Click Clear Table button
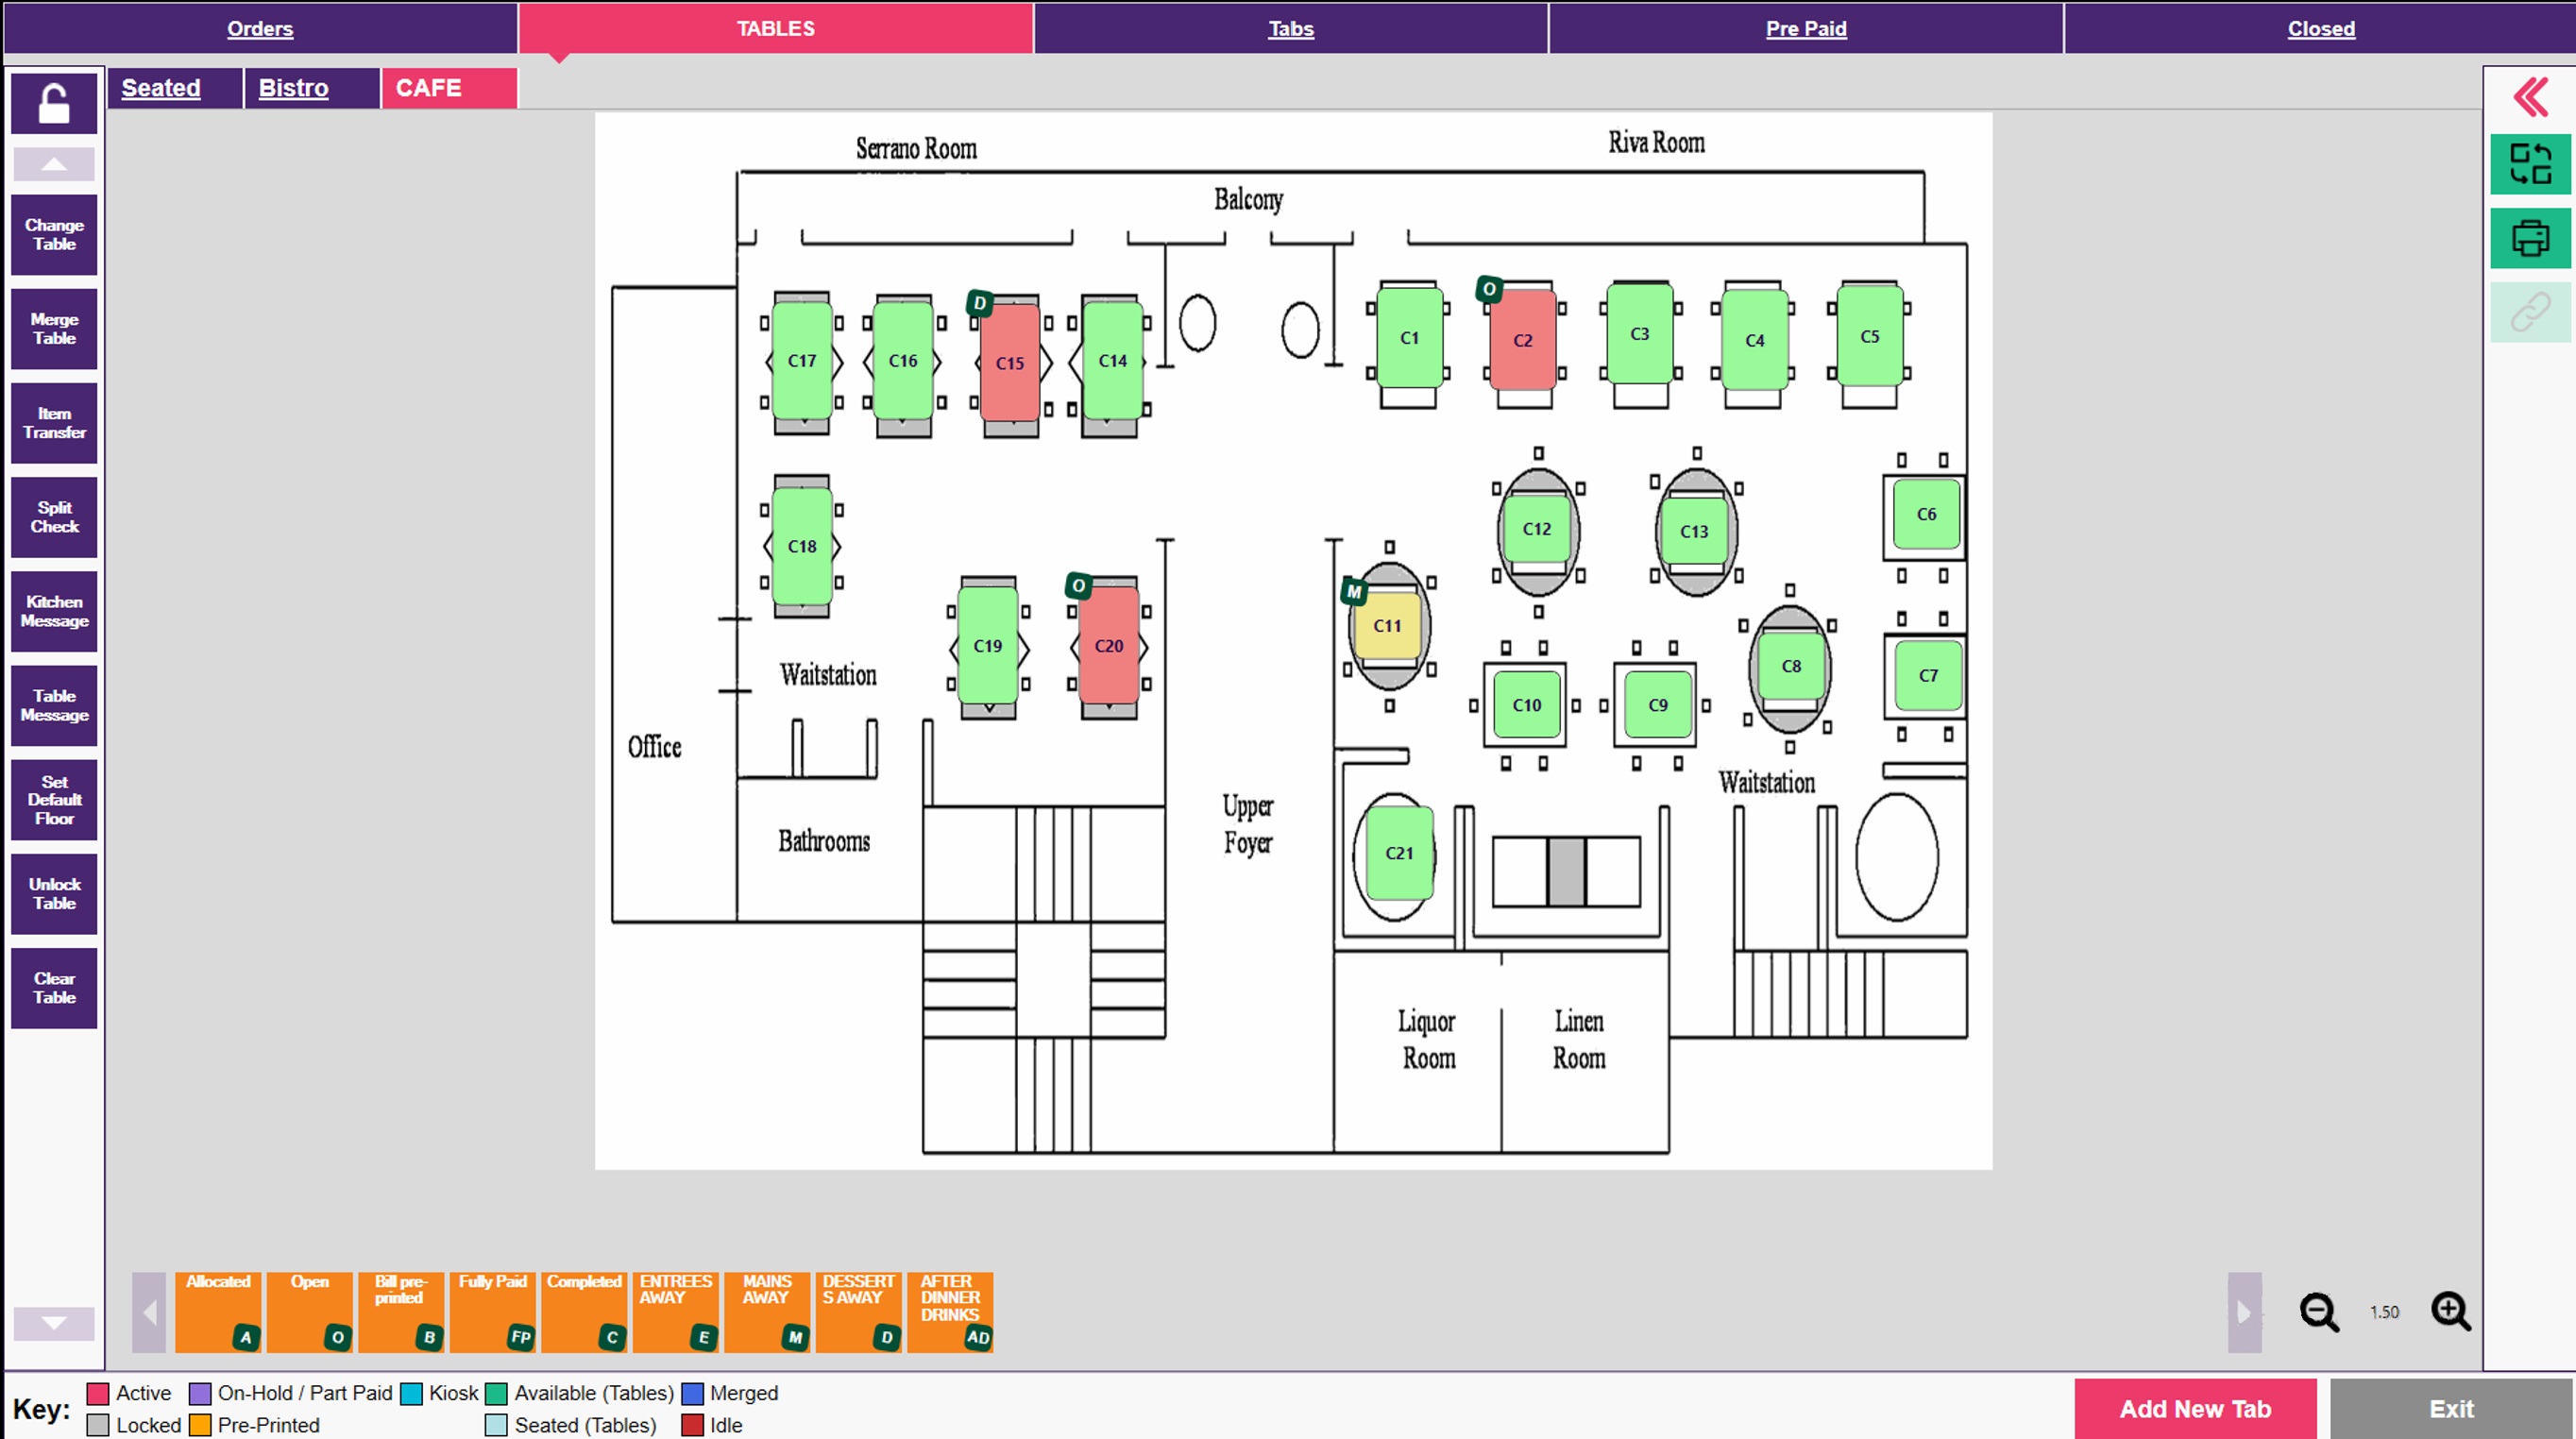 point(54,988)
